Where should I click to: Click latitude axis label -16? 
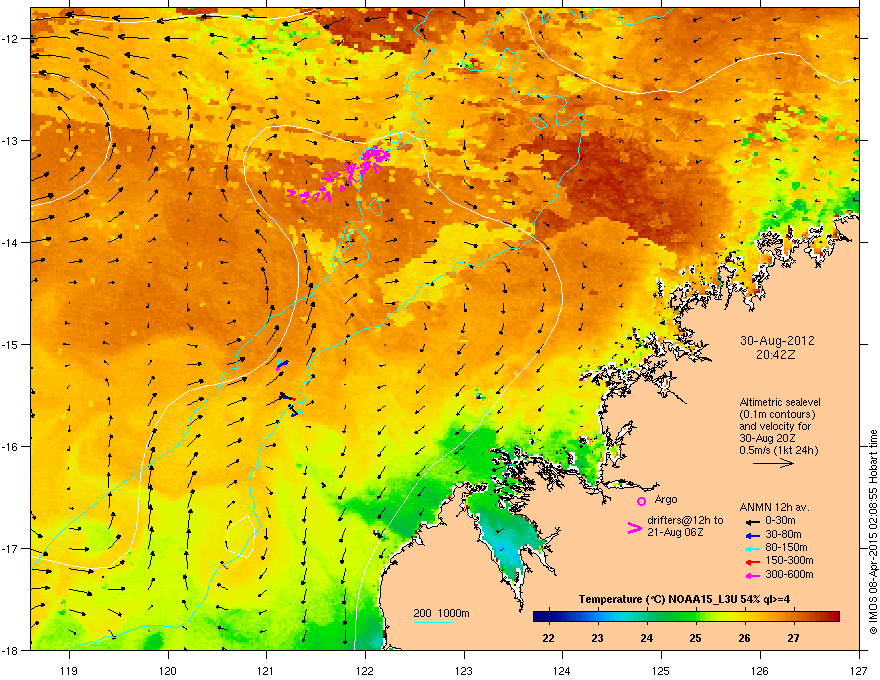click(x=11, y=447)
